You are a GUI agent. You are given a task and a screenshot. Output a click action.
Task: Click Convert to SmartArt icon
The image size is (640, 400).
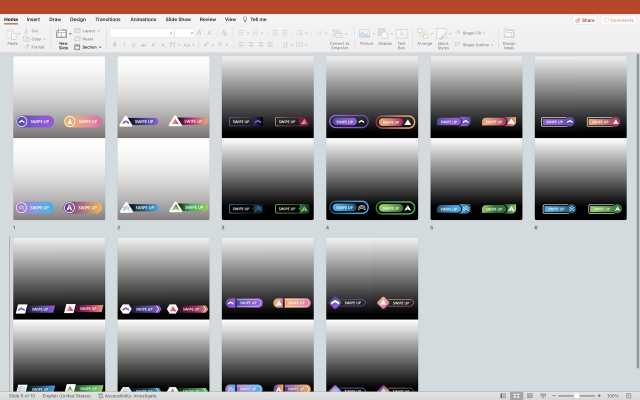[339, 35]
